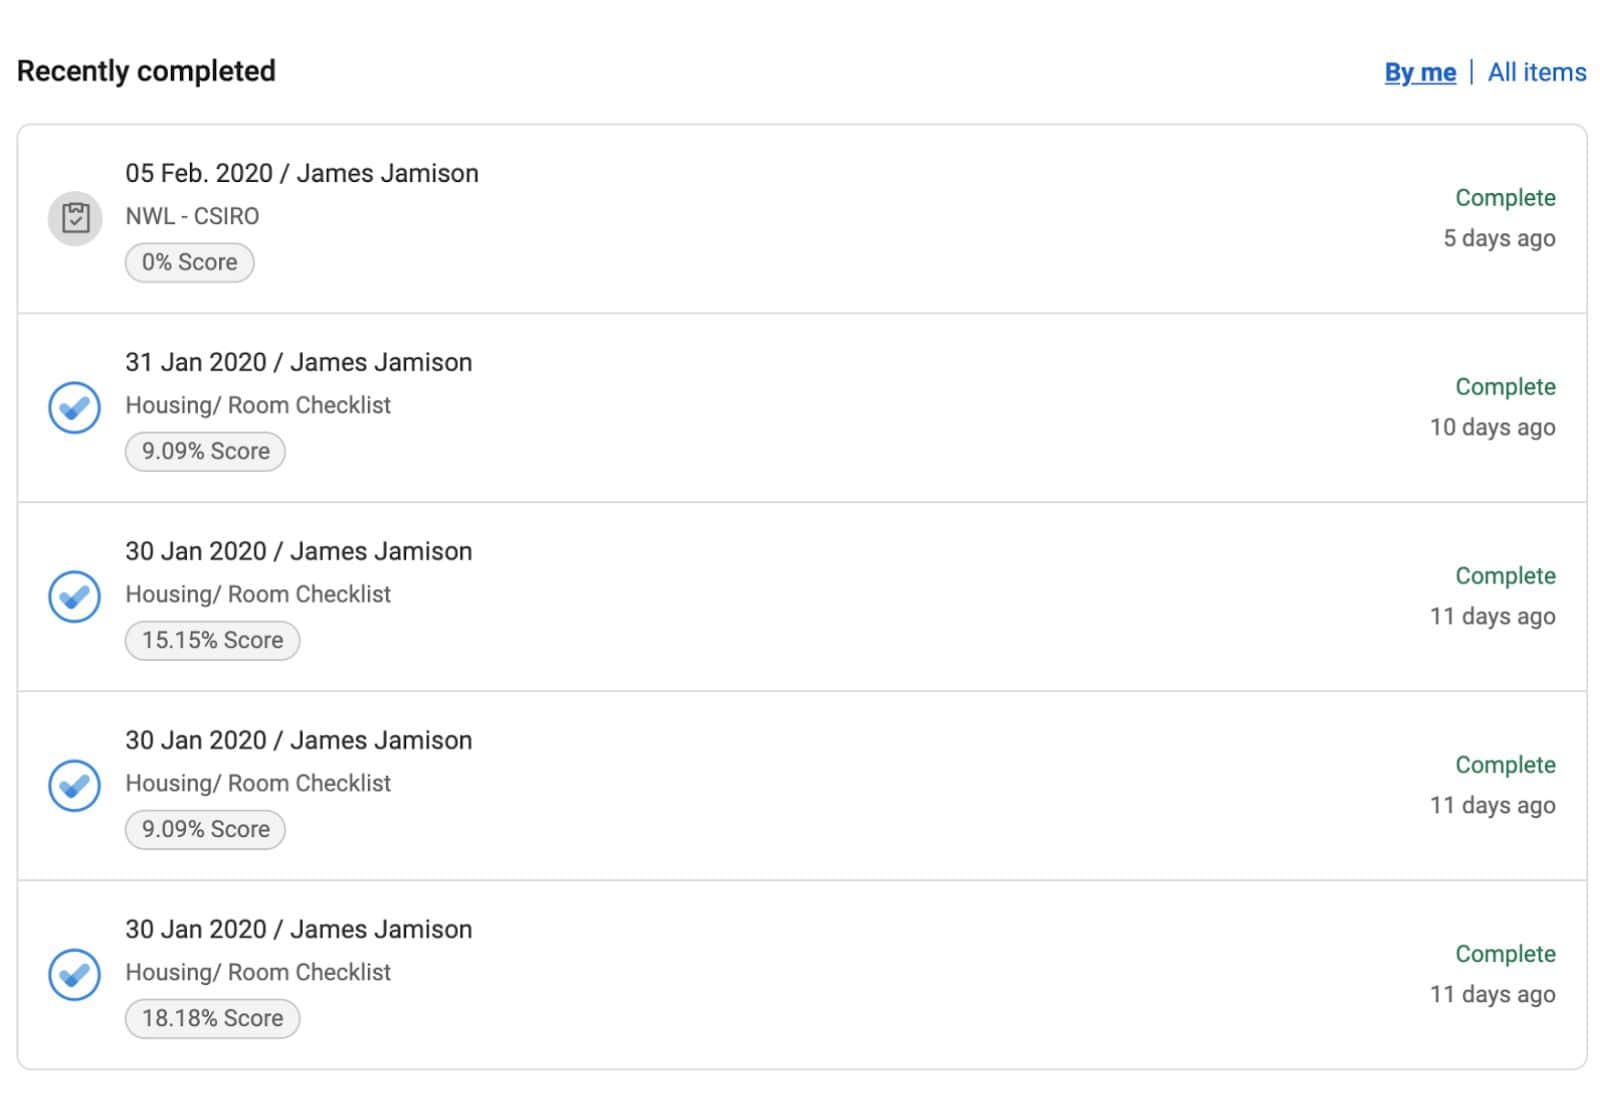Switch to All items filter
The width and height of the screenshot is (1600, 1116).
pos(1536,72)
